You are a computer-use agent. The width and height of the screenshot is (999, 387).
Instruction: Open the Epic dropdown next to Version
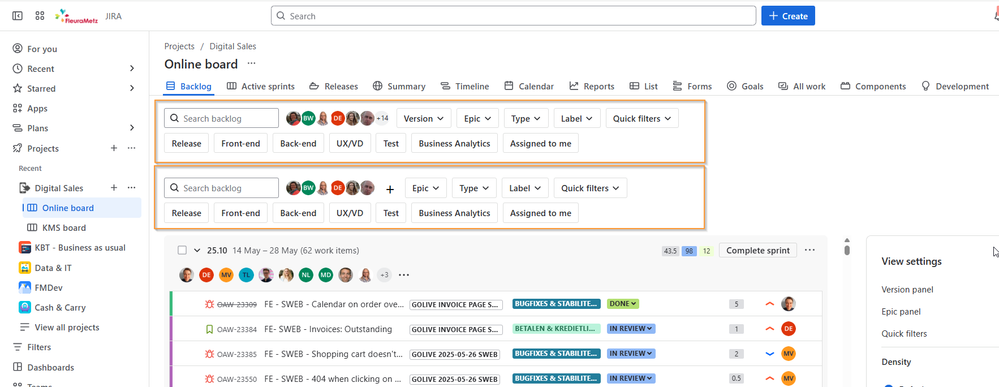477,118
